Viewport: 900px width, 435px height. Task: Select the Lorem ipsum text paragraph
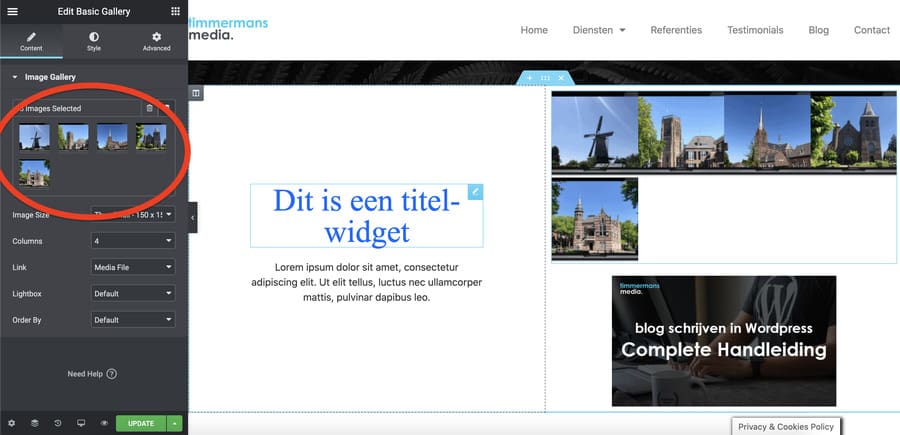click(x=366, y=282)
